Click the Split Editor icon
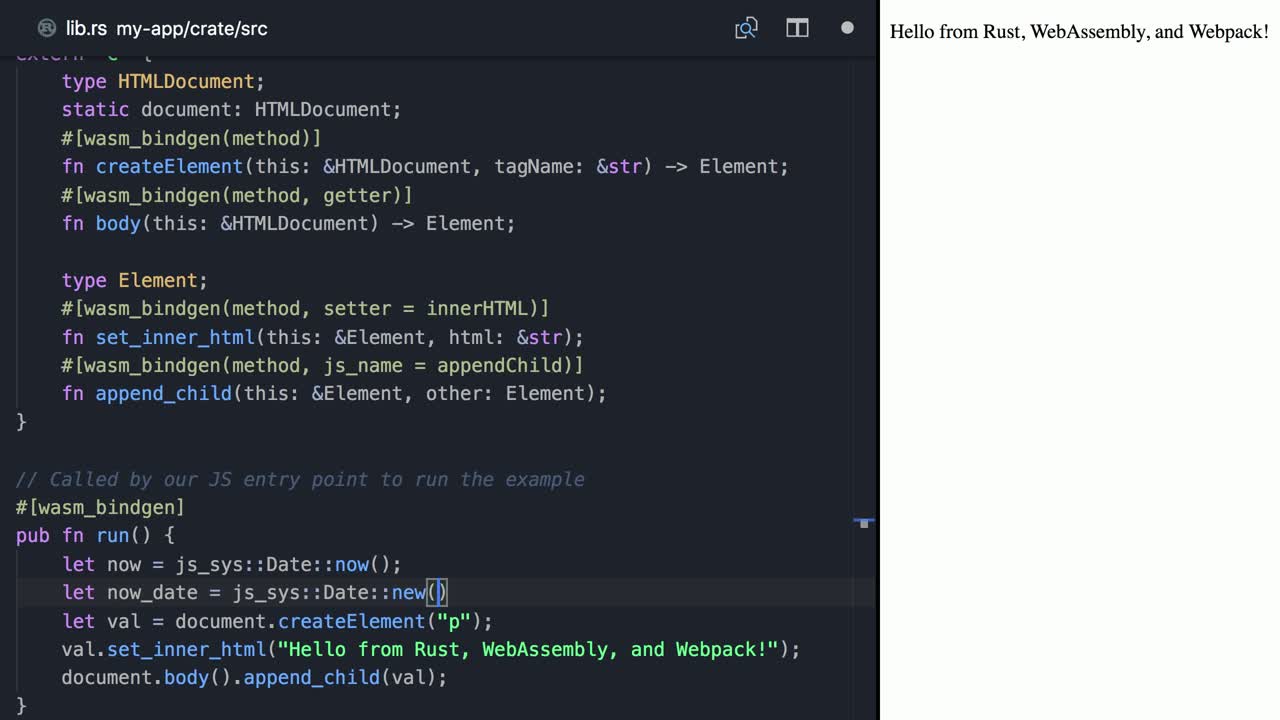The width and height of the screenshot is (1280, 720). point(797,28)
